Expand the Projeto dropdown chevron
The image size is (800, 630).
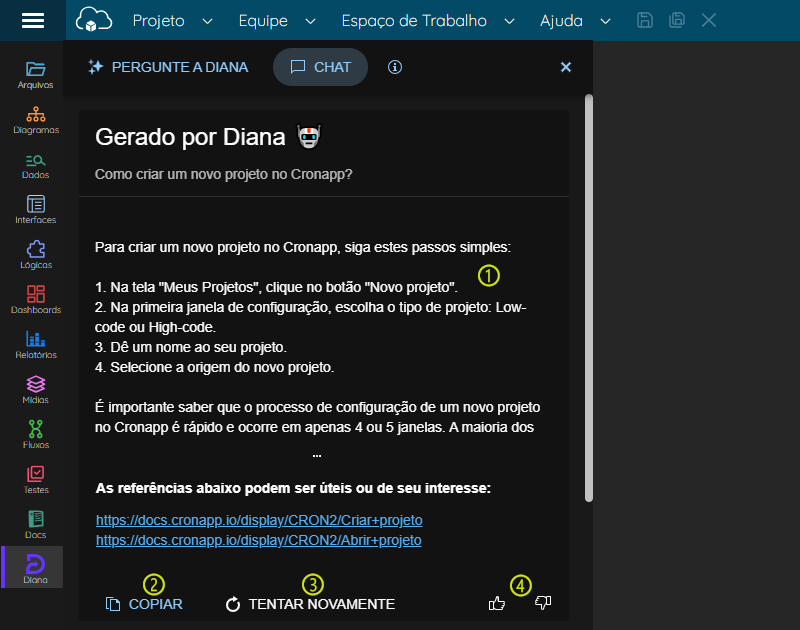[x=207, y=21]
